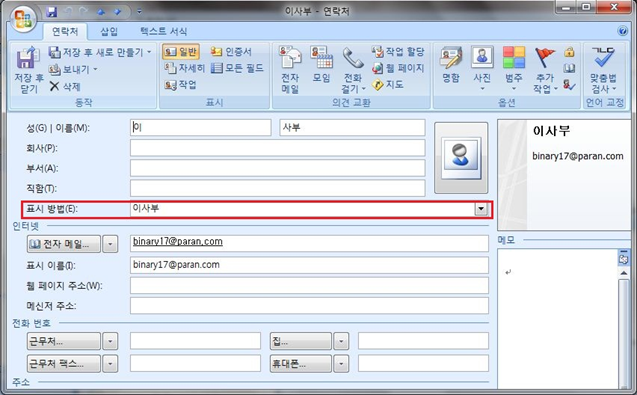Open the 범주 categorize menu
This screenshot has width=637, height=395.
click(514, 68)
